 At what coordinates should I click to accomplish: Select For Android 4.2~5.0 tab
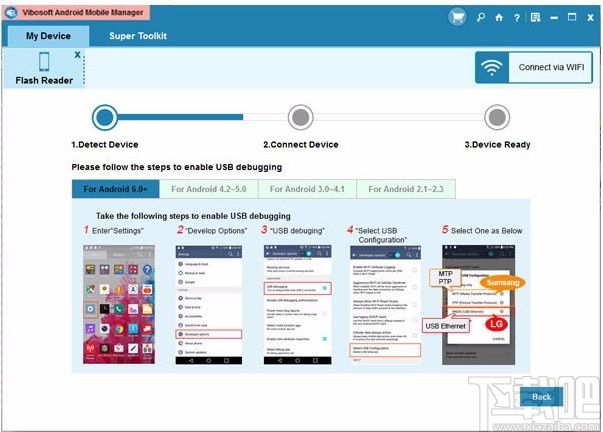tap(209, 189)
